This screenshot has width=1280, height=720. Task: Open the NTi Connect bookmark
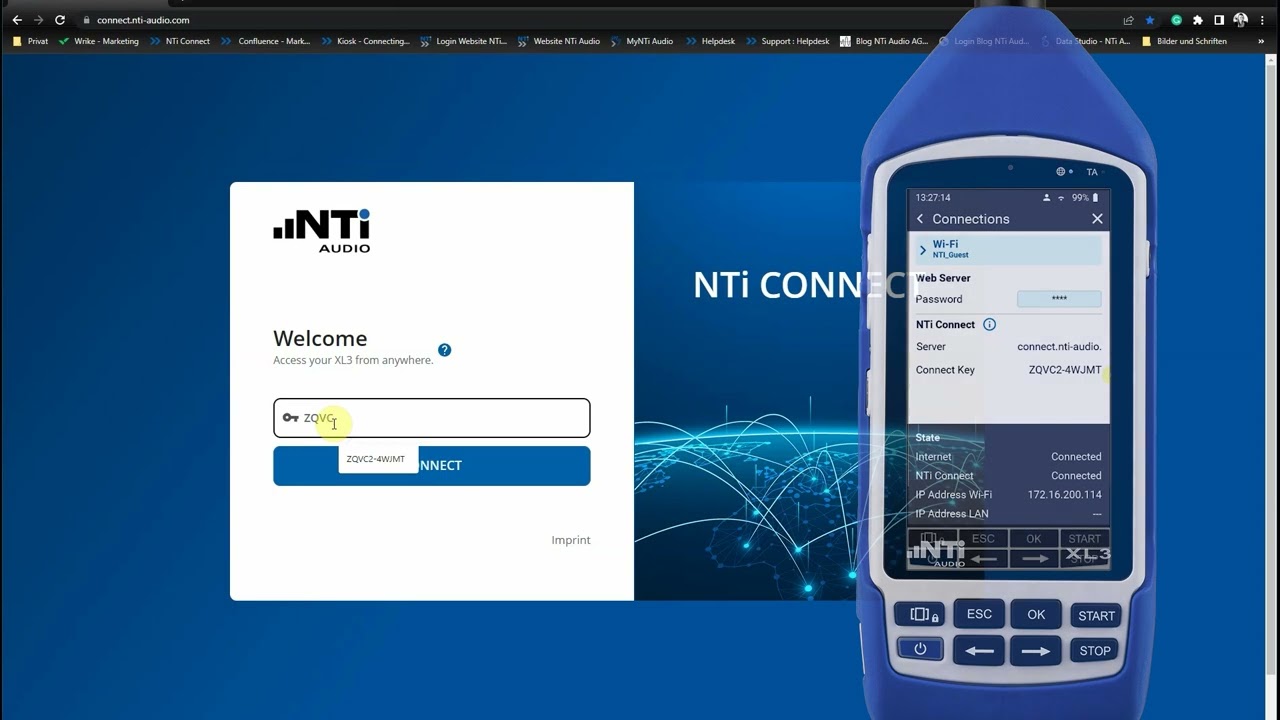180,41
